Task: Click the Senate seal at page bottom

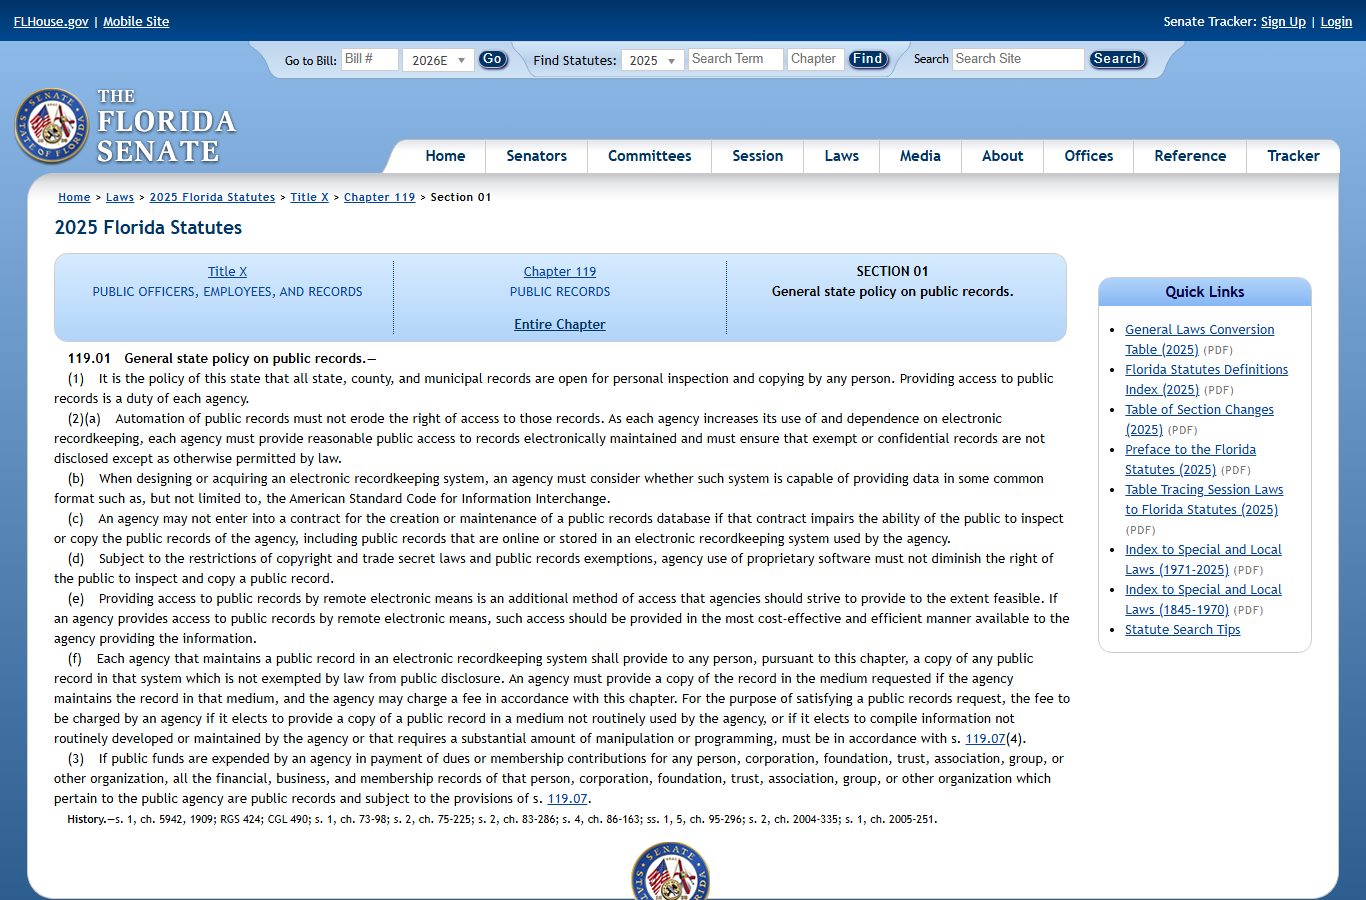Action: 671,871
